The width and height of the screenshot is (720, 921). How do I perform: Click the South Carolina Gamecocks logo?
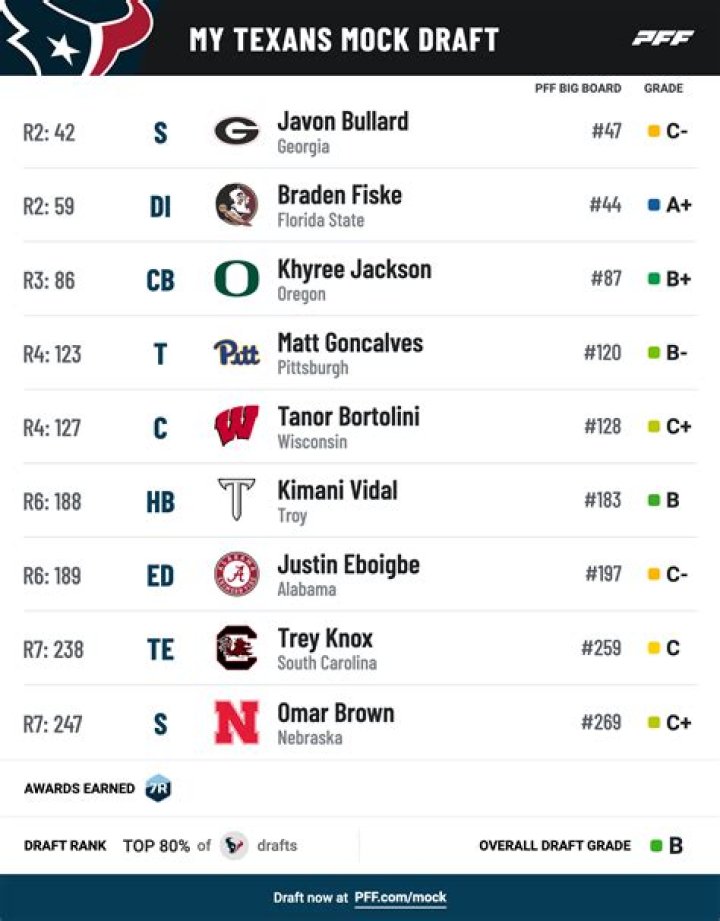tap(236, 648)
